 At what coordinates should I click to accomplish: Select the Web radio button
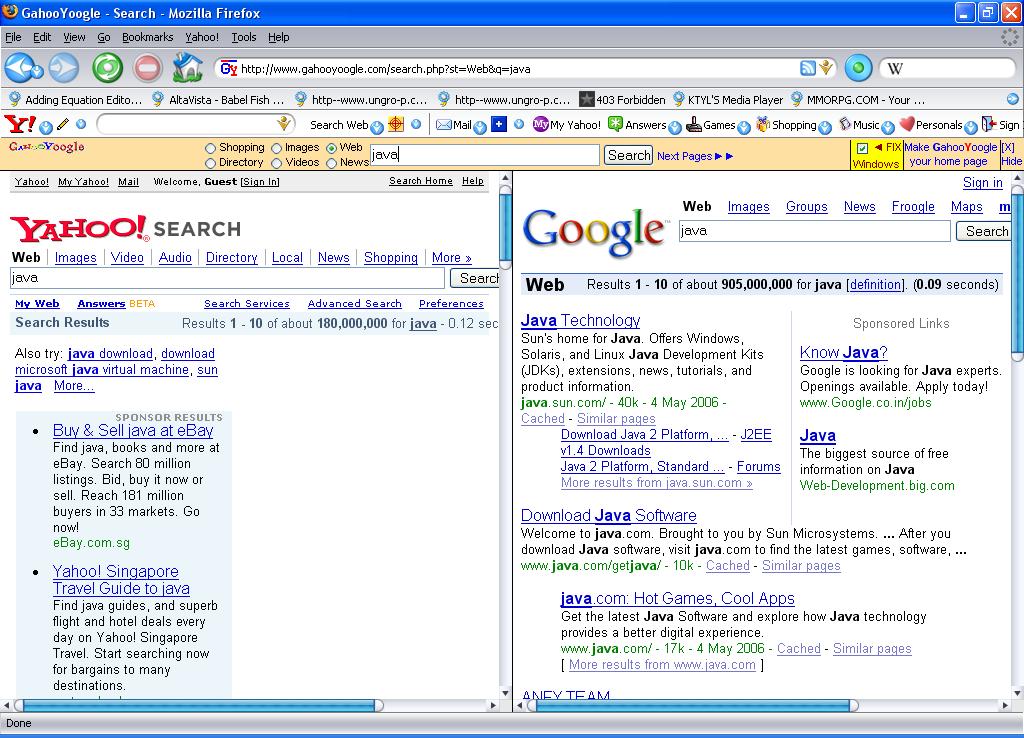click(332, 148)
